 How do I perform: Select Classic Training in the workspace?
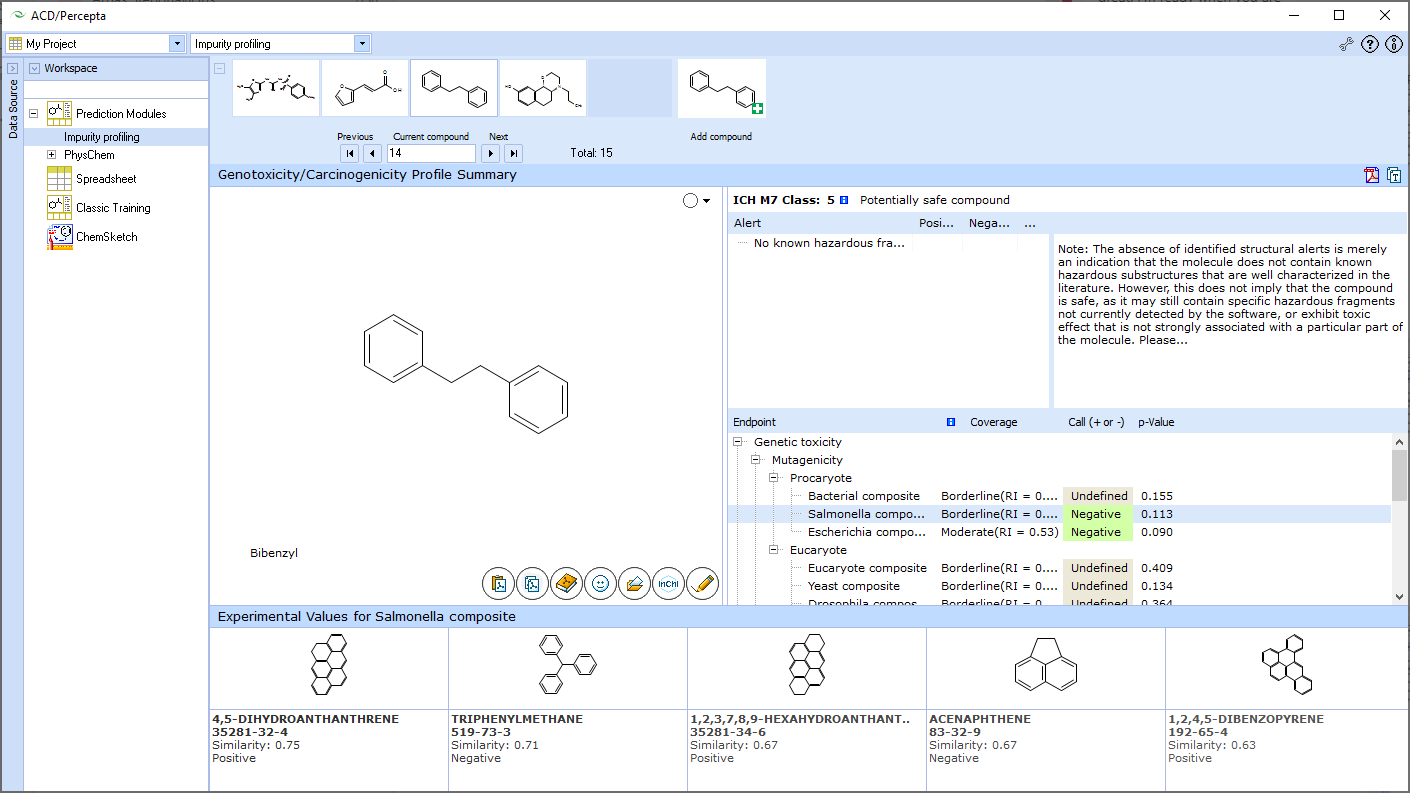113,208
